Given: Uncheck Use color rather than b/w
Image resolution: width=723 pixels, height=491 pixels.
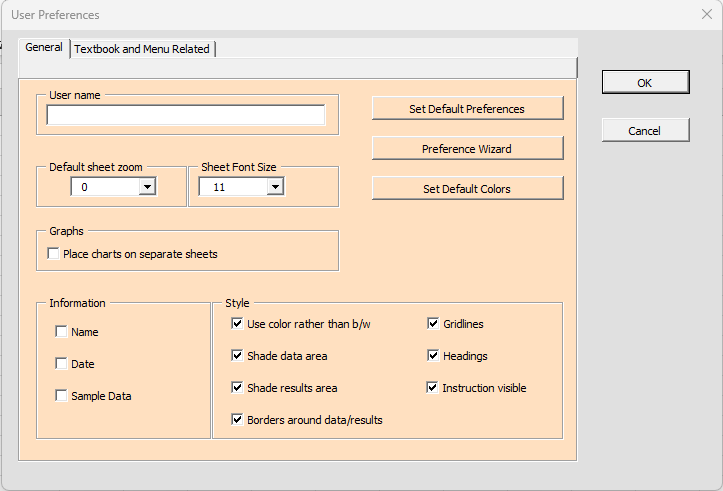Looking at the screenshot, I should (237, 324).
